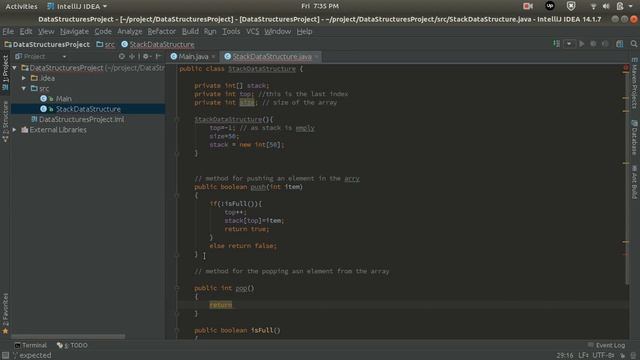The width and height of the screenshot is (640, 360).
Task: Change the UTF-8 file encoding
Action: [x=603, y=356]
